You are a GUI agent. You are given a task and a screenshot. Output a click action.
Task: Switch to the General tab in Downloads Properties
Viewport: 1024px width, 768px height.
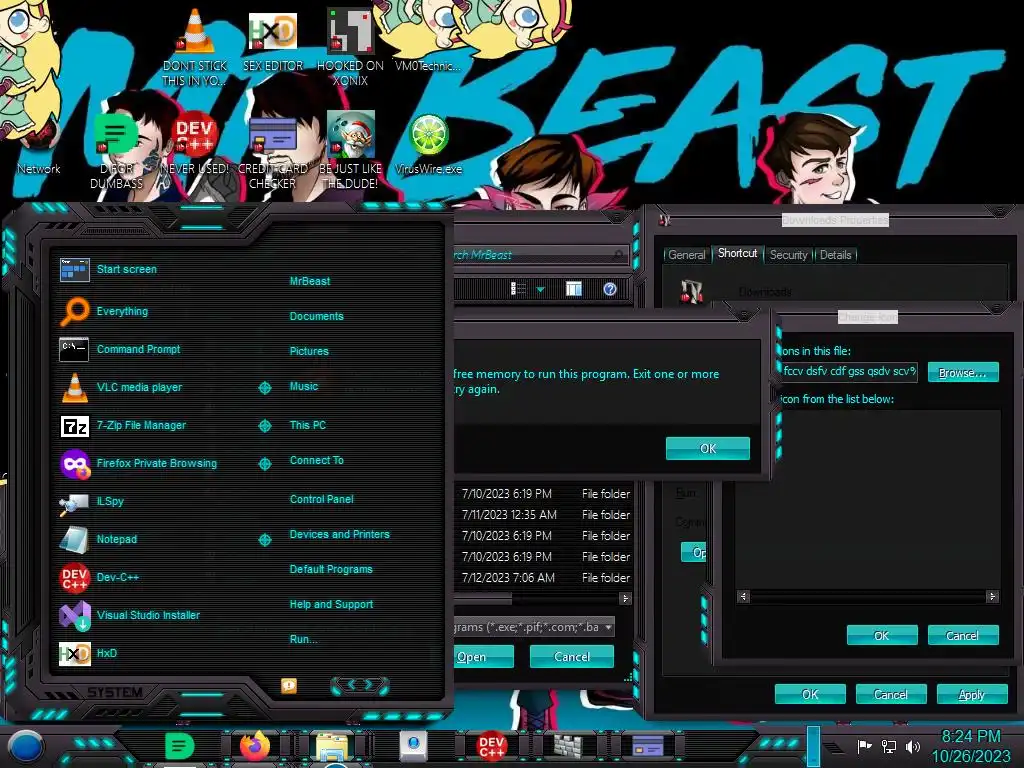(x=686, y=255)
